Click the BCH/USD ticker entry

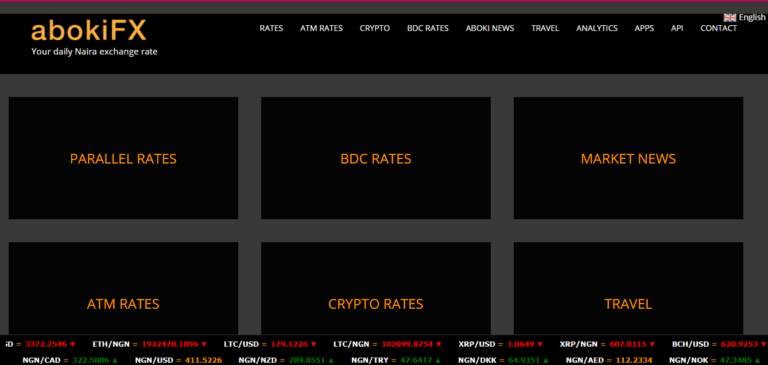click(x=720, y=344)
